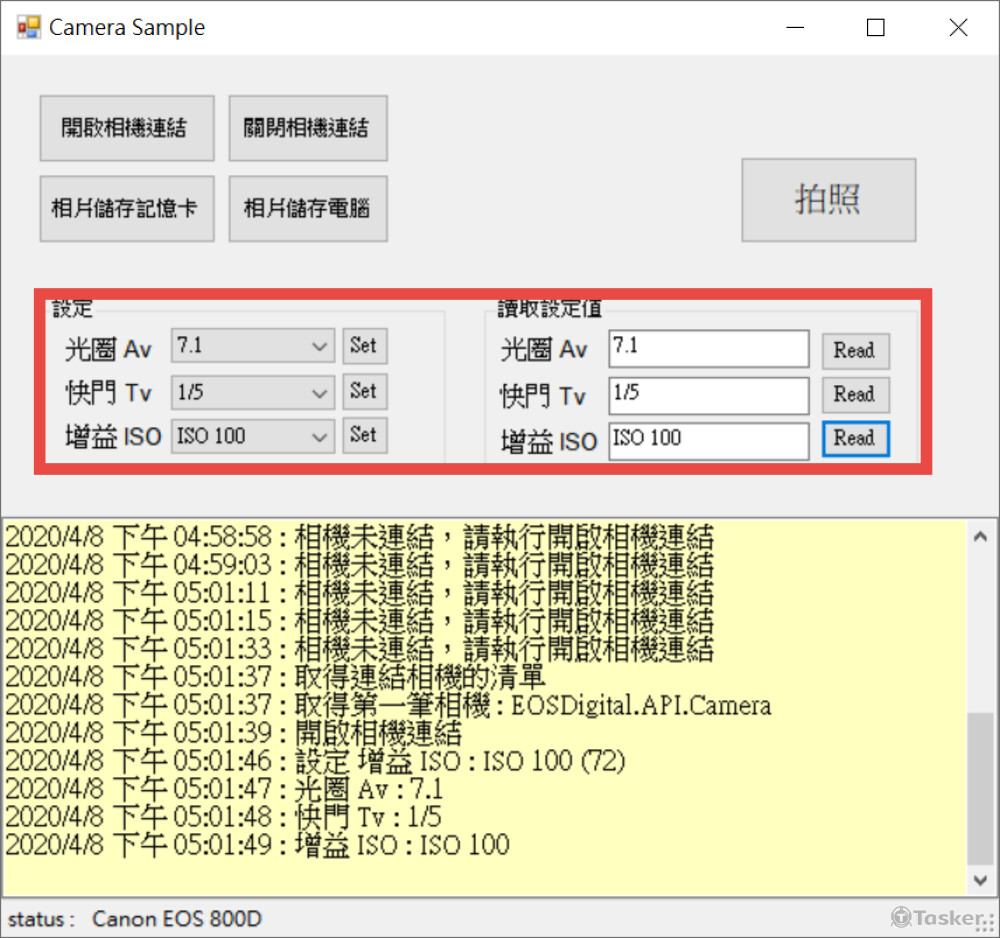Open the 增益 ISO dropdown showing ISO 100
The width and height of the screenshot is (1000, 938).
click(253, 436)
